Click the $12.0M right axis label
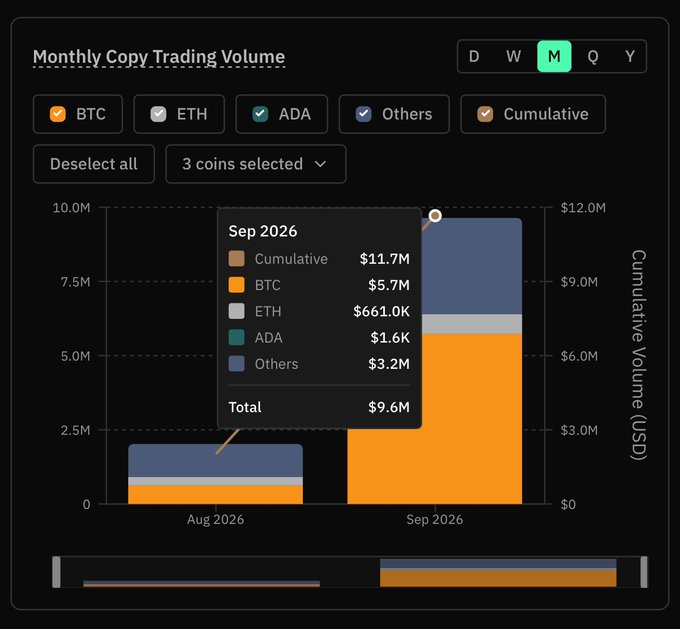 [583, 208]
